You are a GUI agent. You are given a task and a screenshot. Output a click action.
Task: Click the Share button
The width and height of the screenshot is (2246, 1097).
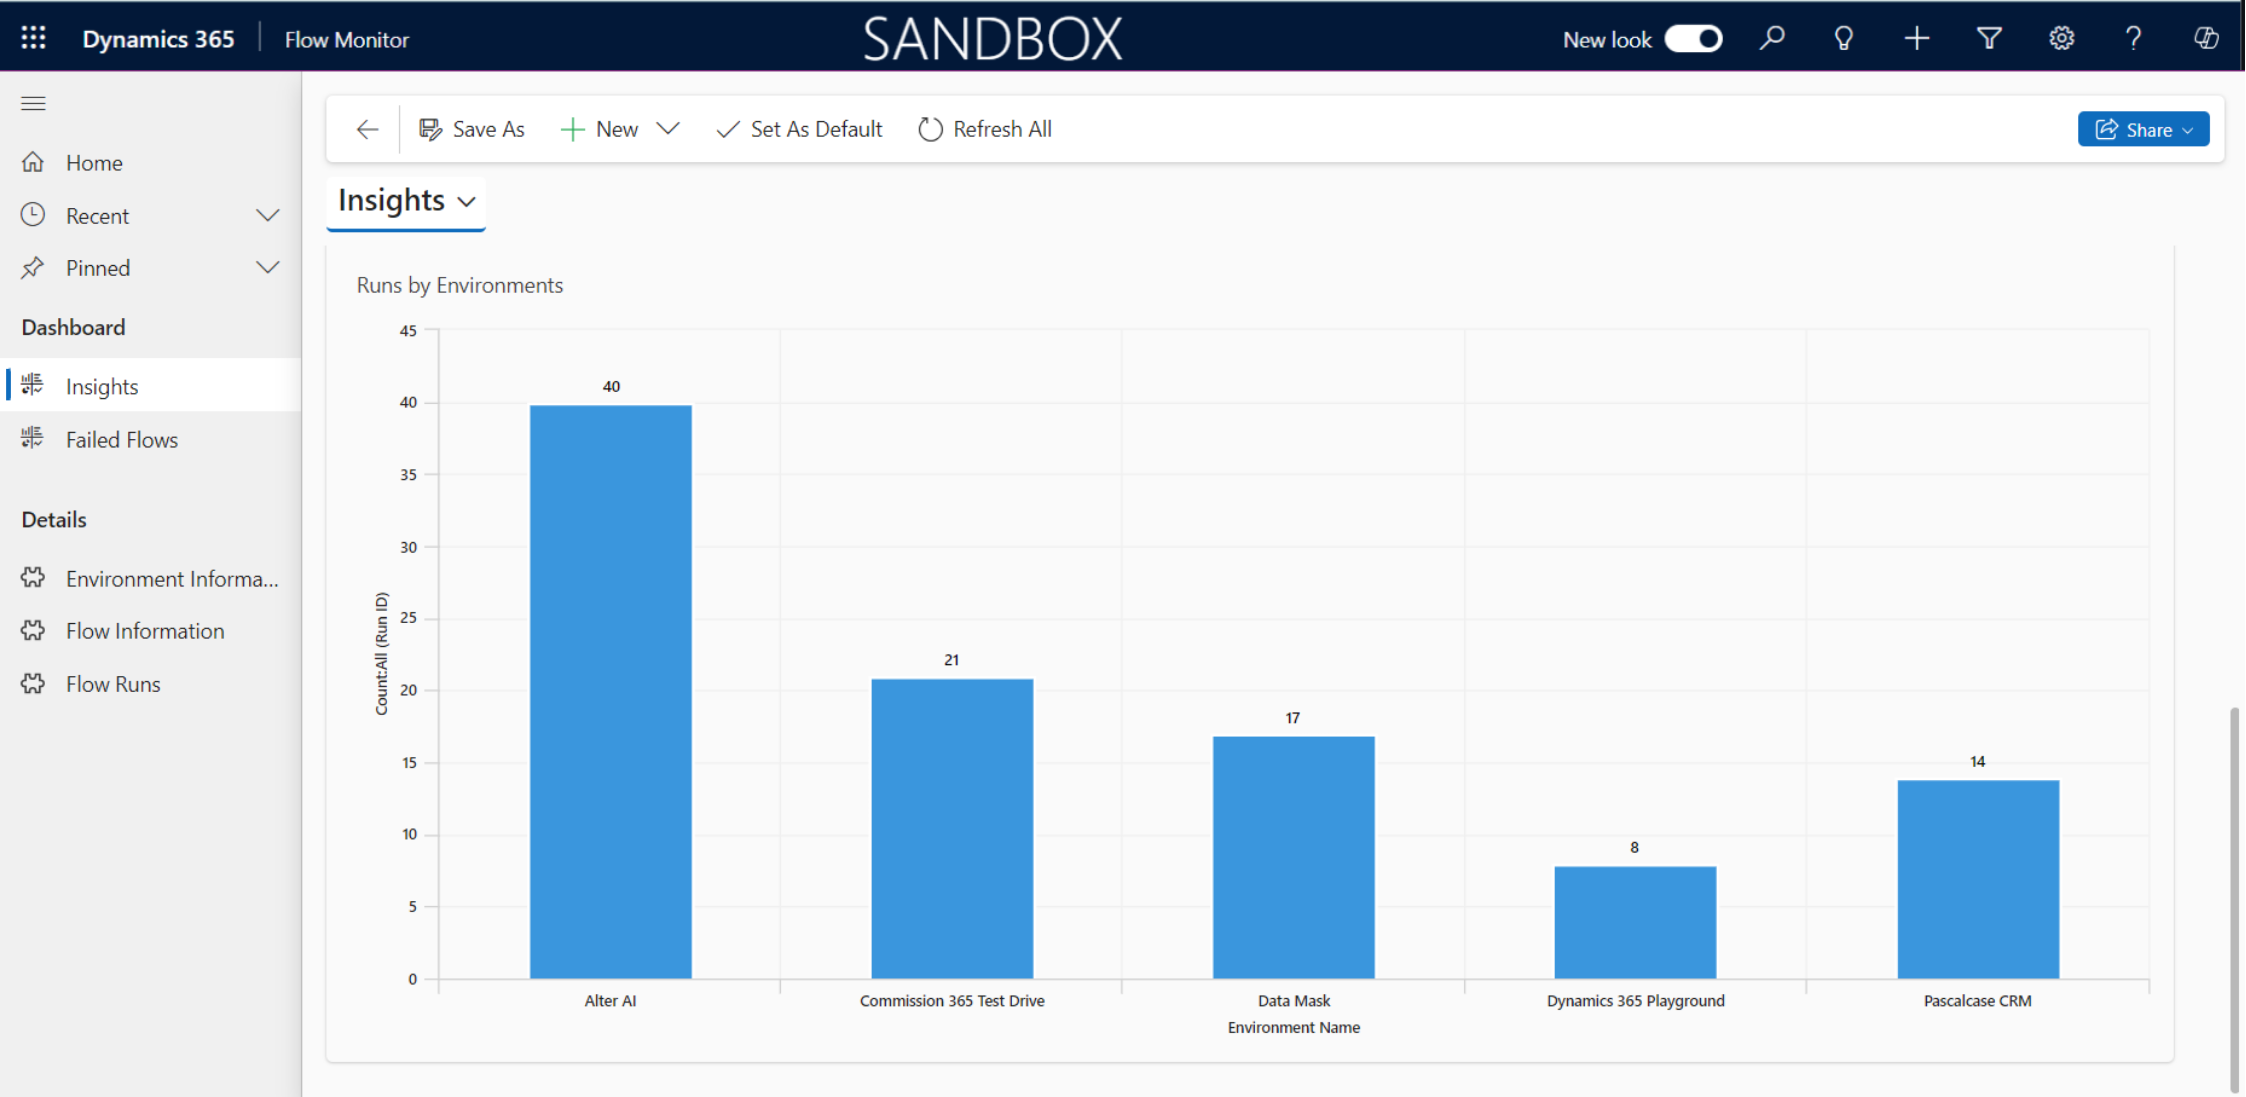tap(2142, 129)
